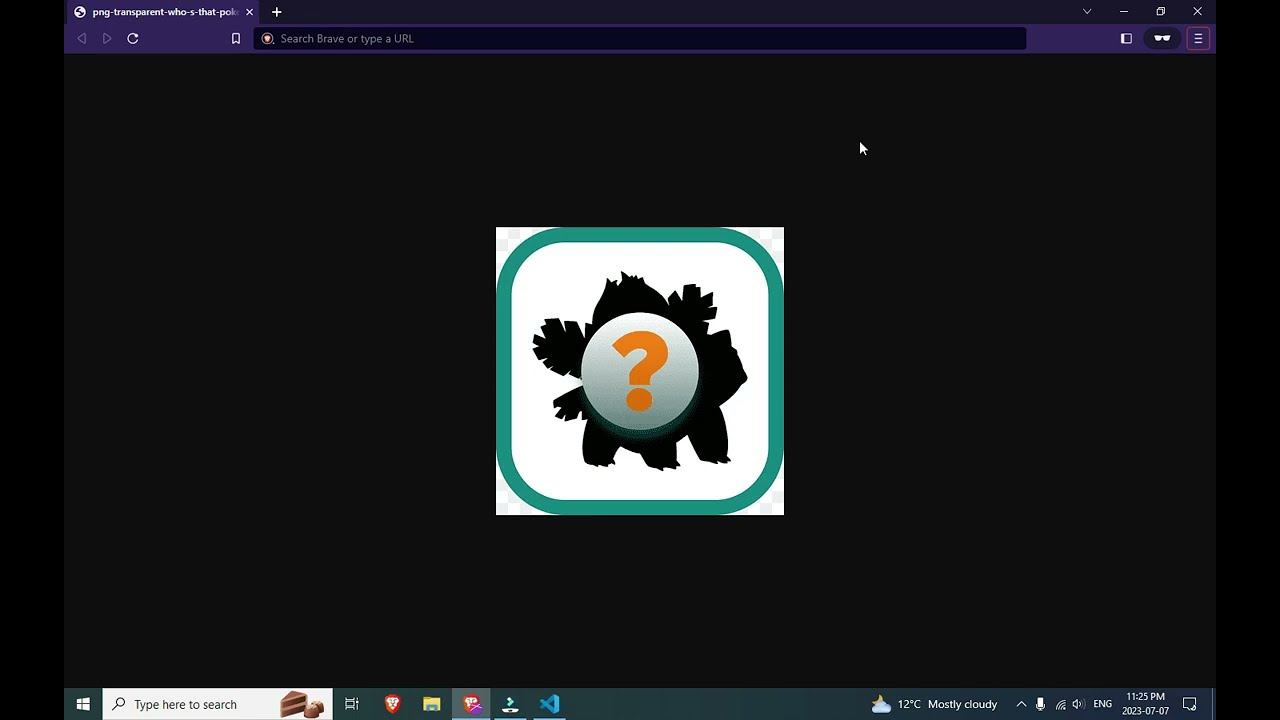Screen dimensions: 1280x720
Task: Launch Brave browser from the taskbar
Action: click(392, 704)
